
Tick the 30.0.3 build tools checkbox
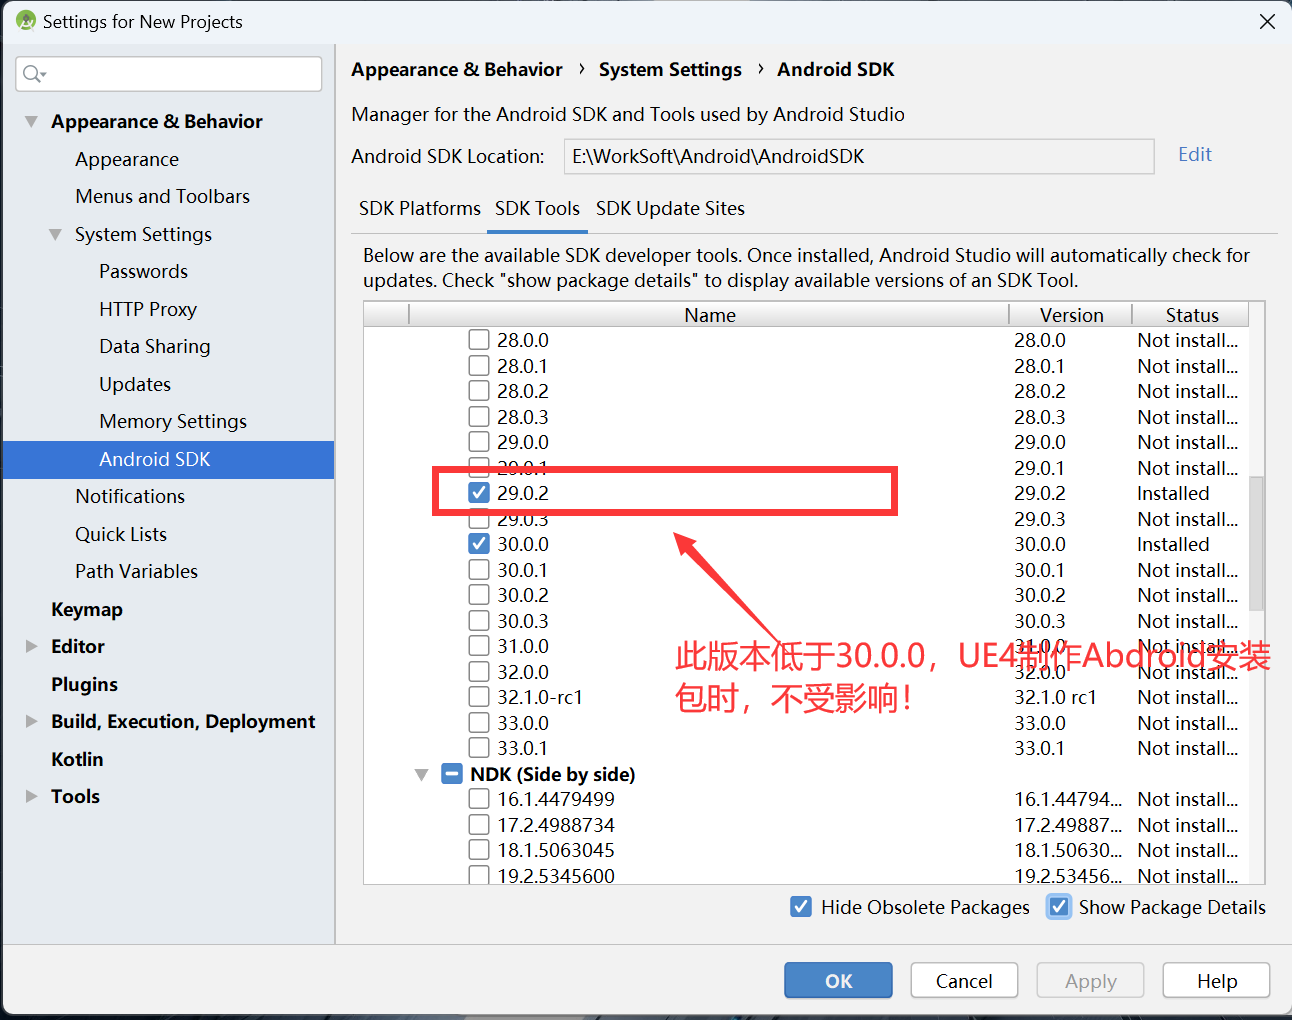[479, 621]
